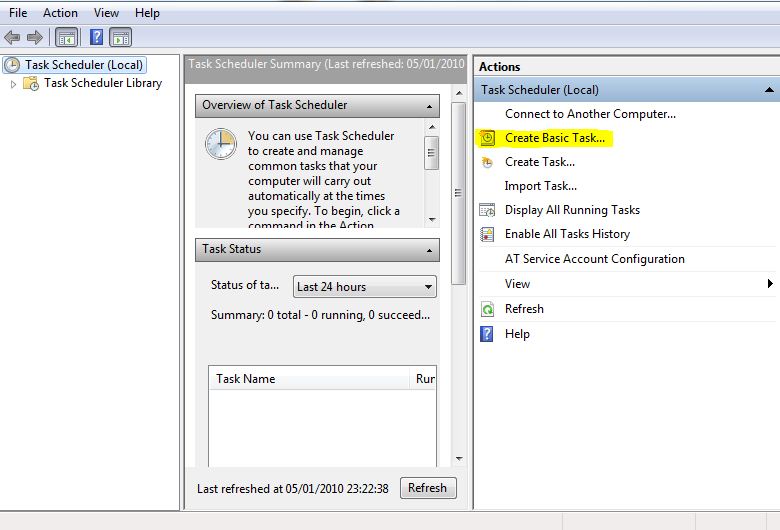Image resolution: width=780 pixels, height=530 pixels.
Task: Toggle the Show/Hide Console Tree toolbar icon
Action: tap(66, 38)
